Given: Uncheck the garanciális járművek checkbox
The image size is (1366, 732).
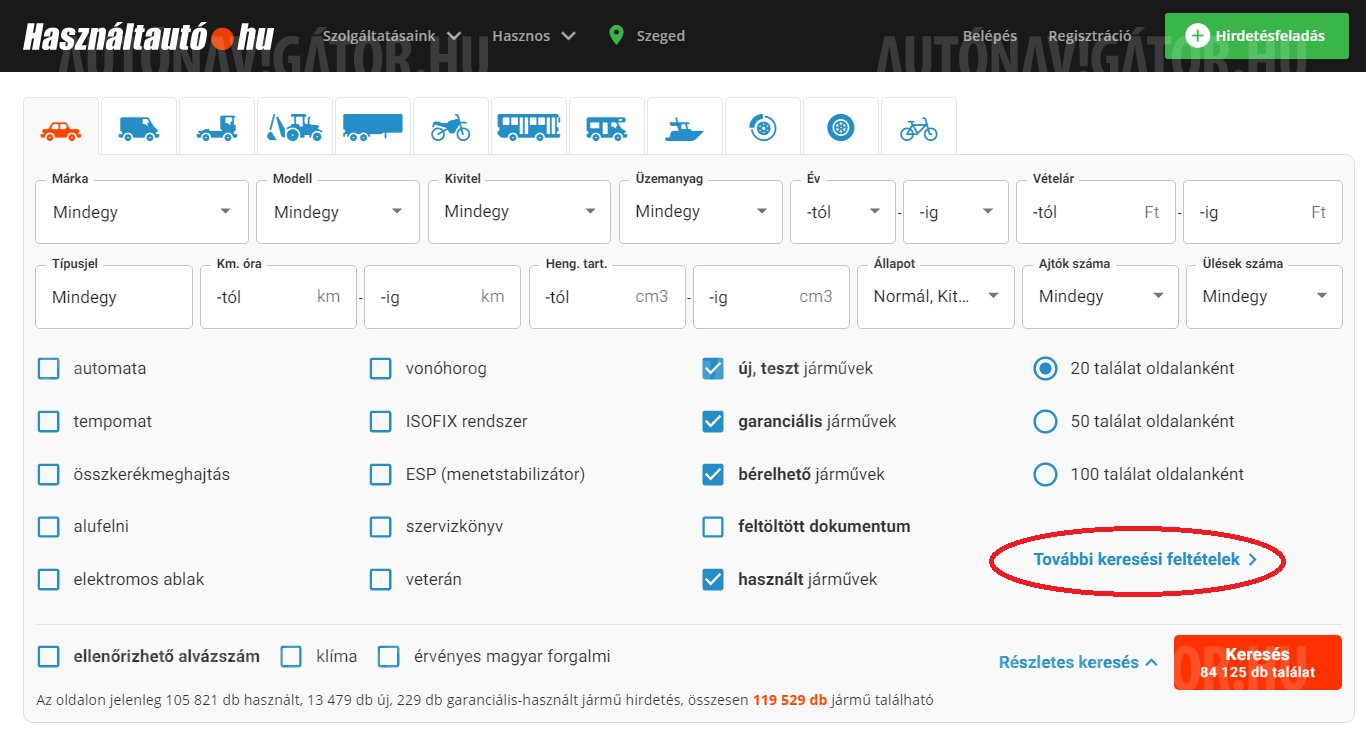Looking at the screenshot, I should coord(713,422).
